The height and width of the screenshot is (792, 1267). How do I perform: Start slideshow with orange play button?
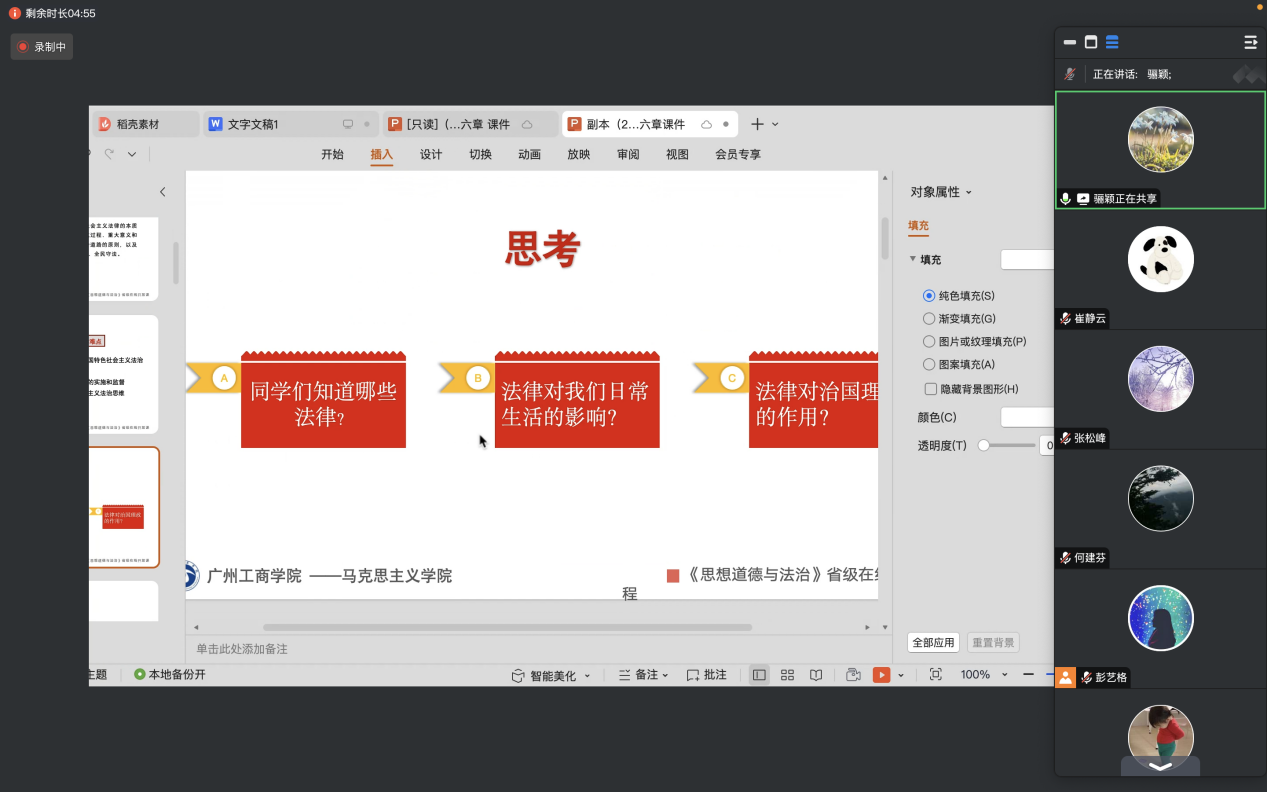point(881,675)
